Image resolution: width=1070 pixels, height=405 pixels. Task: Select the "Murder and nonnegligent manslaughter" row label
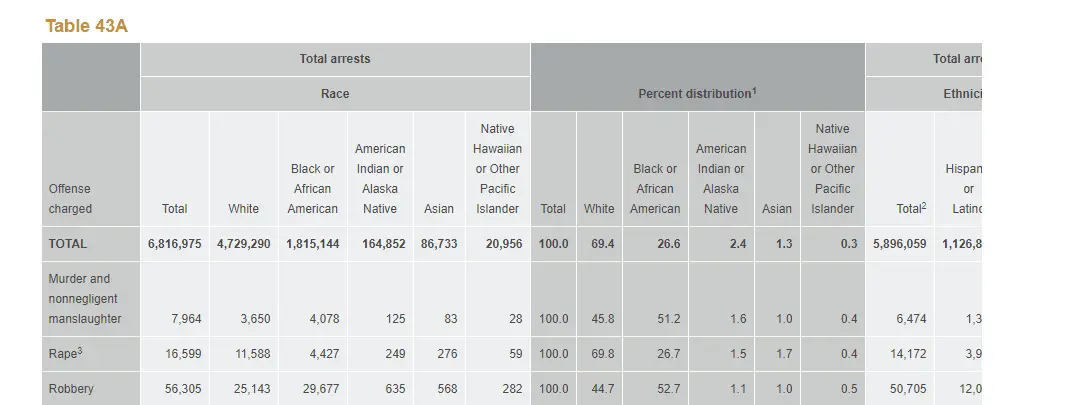click(x=85, y=299)
